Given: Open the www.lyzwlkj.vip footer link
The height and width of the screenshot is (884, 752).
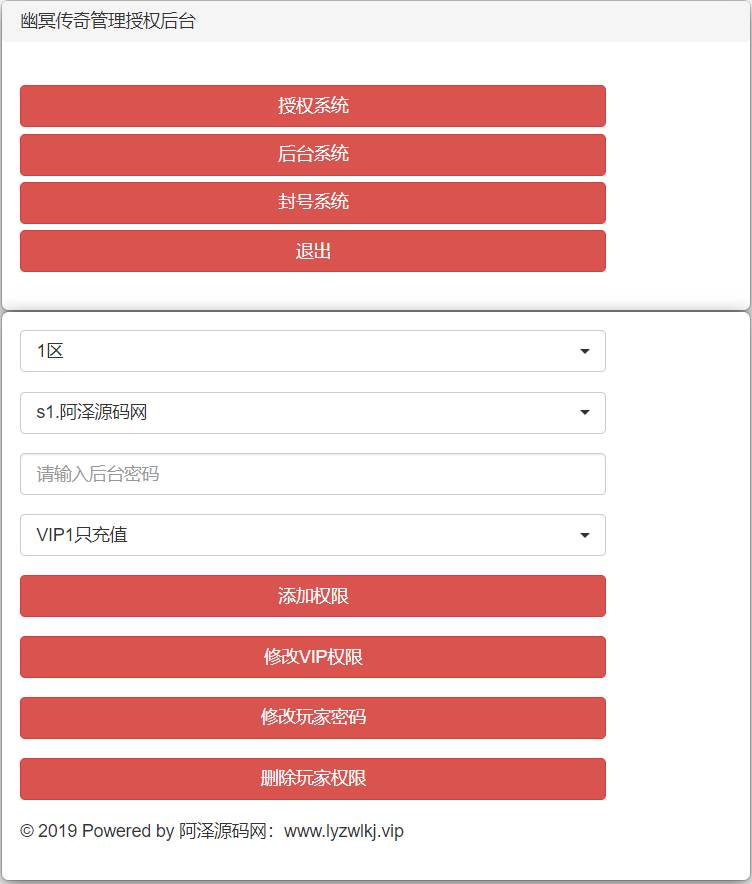Looking at the screenshot, I should tap(344, 831).
